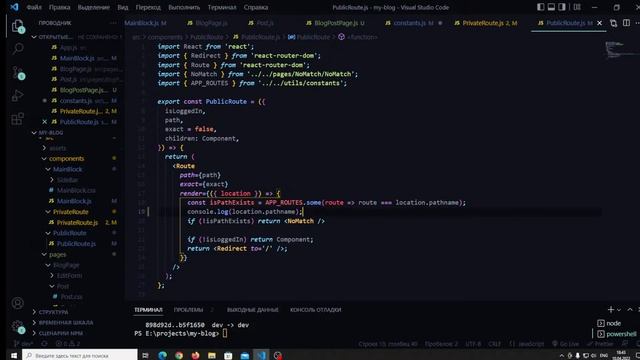640x360 pixels.
Task: Click dev branch indicator in status bar
Action: (x=24, y=344)
